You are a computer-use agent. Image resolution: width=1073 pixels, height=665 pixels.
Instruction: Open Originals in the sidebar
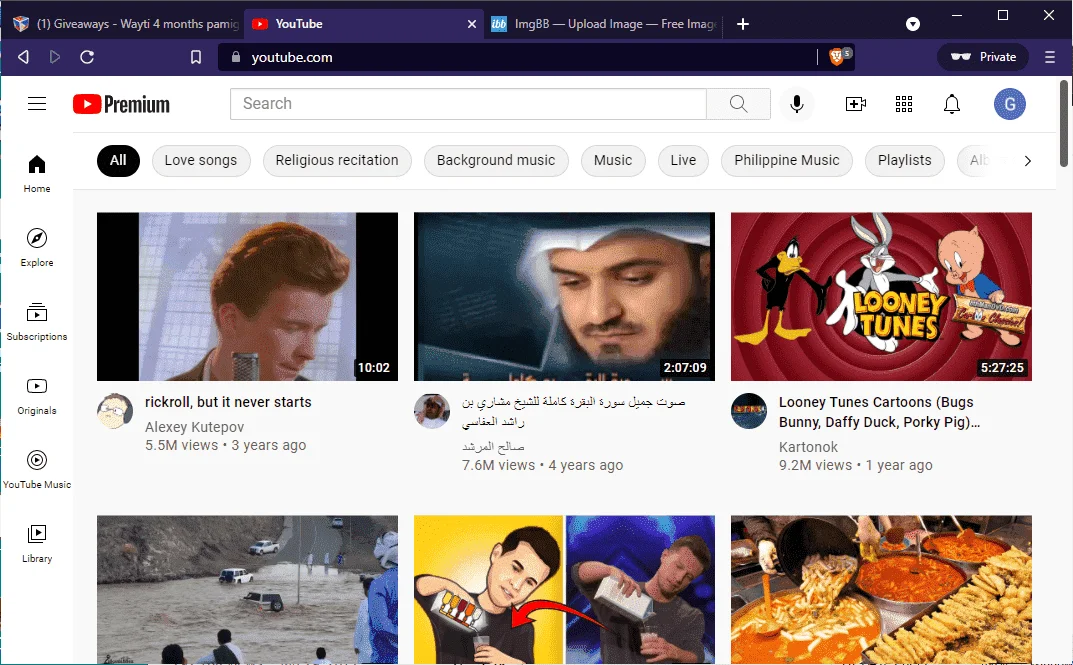(37, 395)
